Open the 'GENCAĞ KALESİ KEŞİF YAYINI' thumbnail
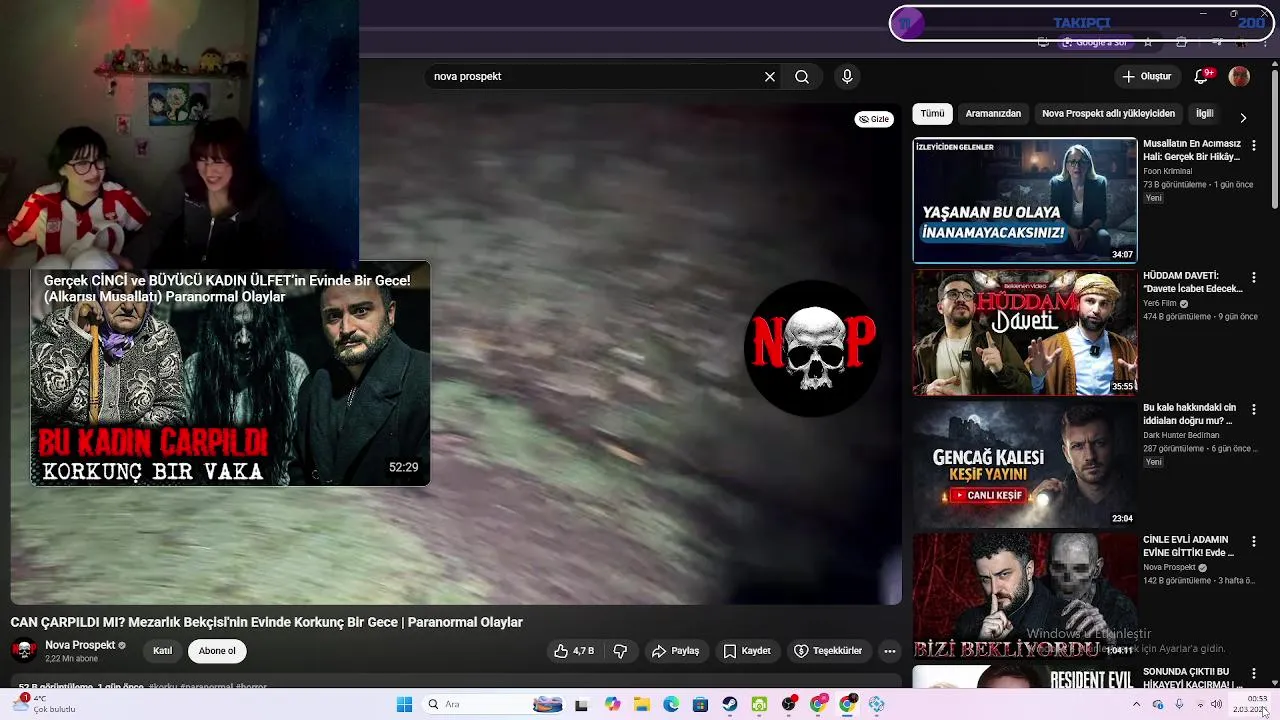The width and height of the screenshot is (1280, 720). [x=1025, y=464]
